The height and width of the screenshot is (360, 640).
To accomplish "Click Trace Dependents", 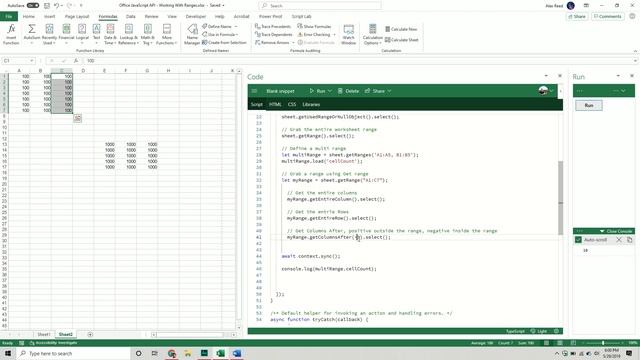I will (x=273, y=35).
